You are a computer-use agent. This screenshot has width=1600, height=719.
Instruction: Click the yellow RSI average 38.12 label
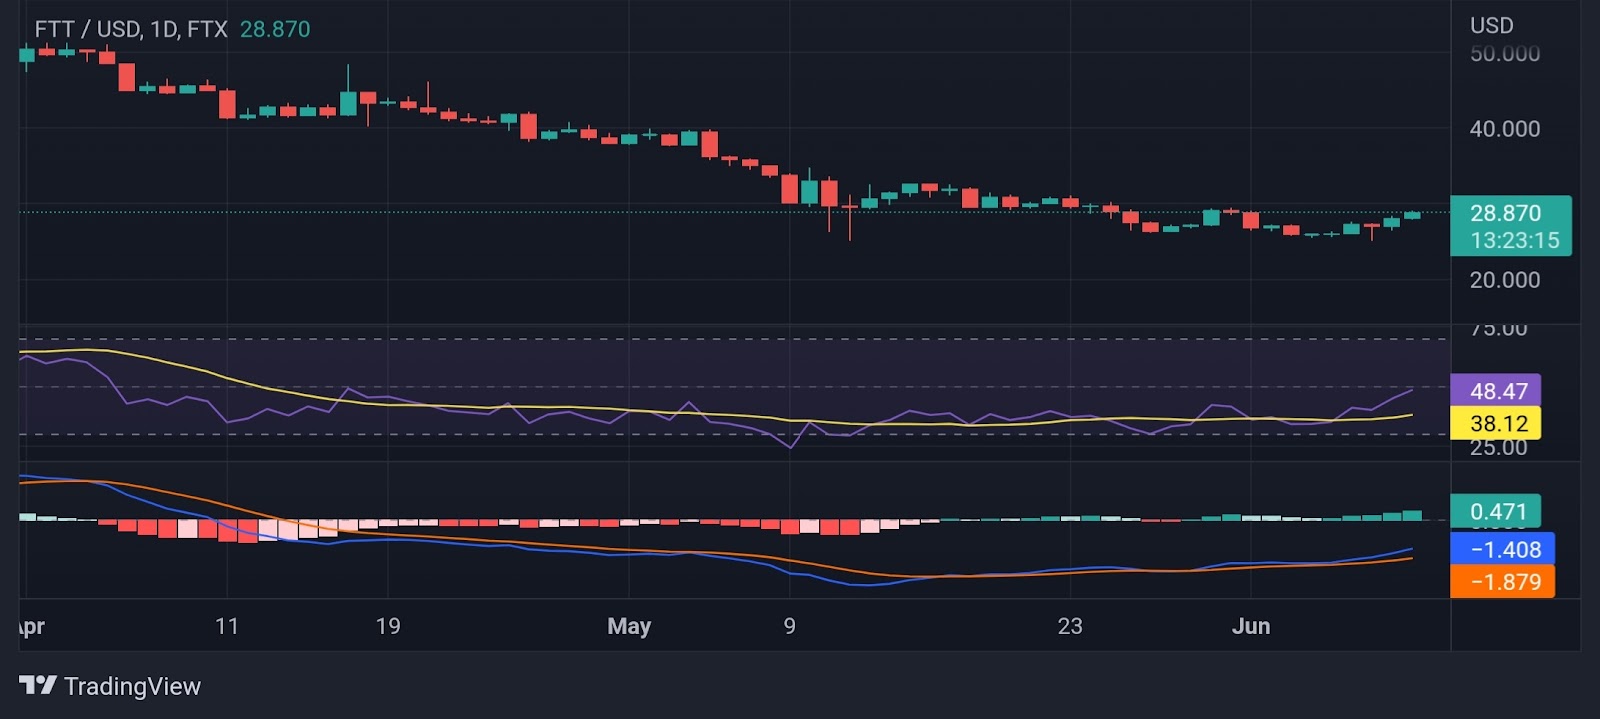1496,423
